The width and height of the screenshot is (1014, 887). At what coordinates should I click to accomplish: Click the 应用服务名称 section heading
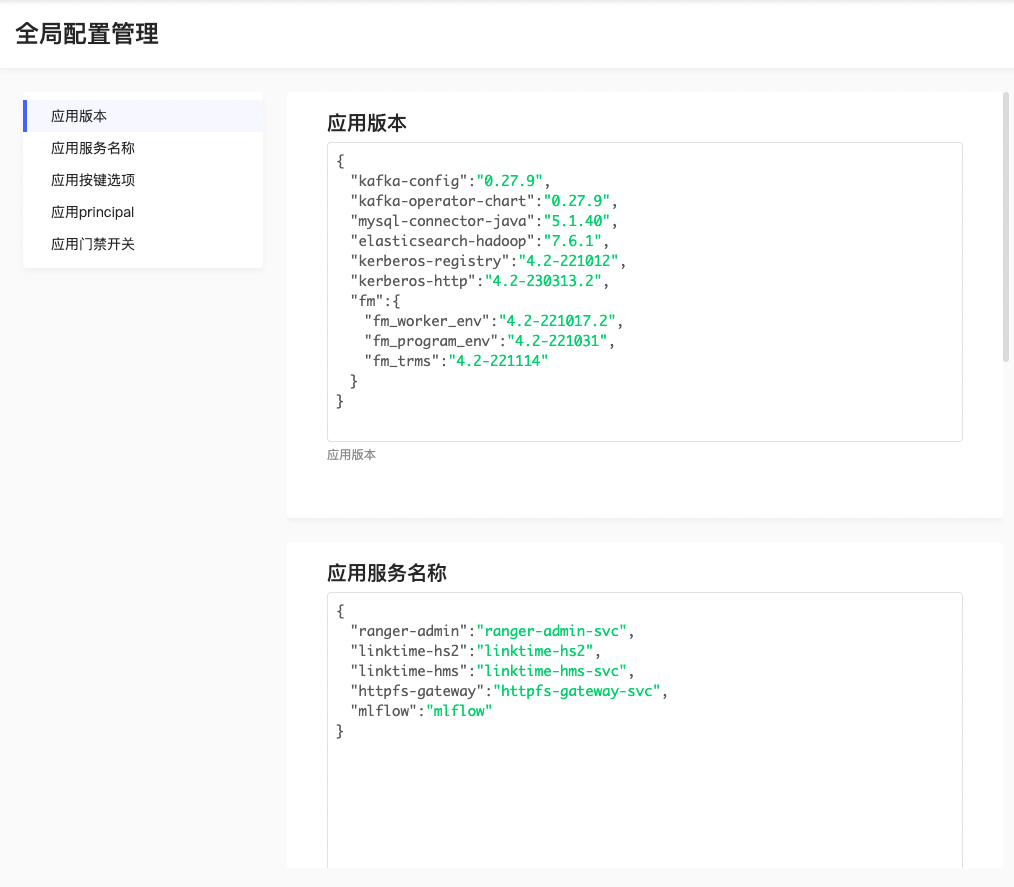tap(387, 573)
